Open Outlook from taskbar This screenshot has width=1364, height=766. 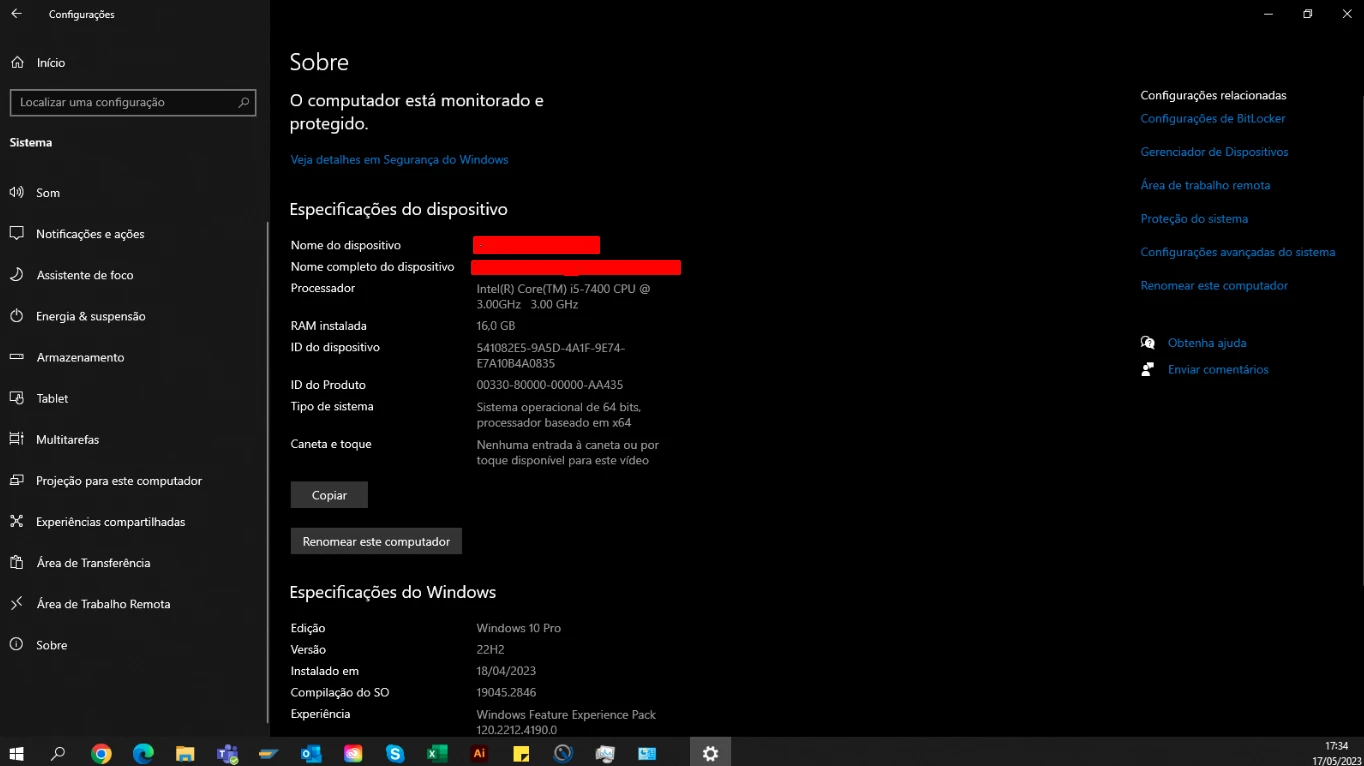coord(311,753)
